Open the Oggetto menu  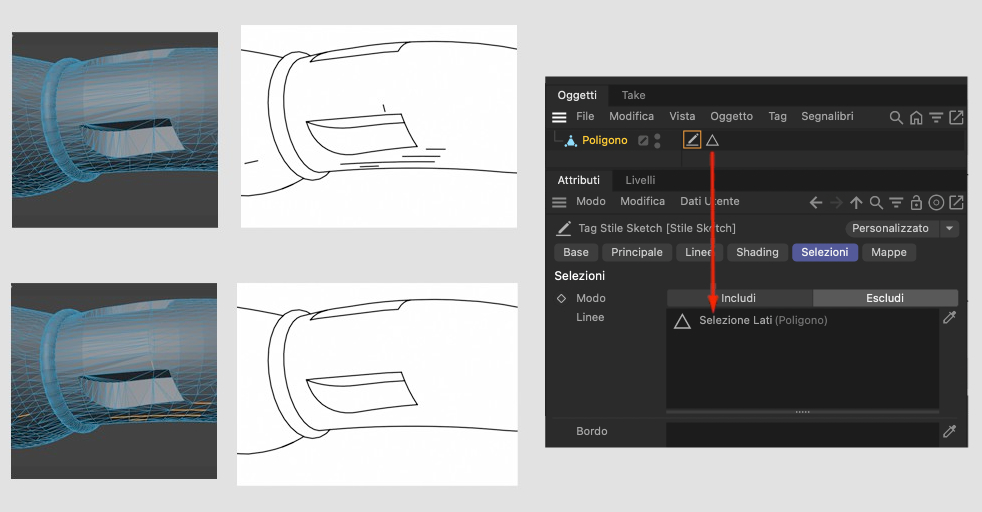pos(731,116)
